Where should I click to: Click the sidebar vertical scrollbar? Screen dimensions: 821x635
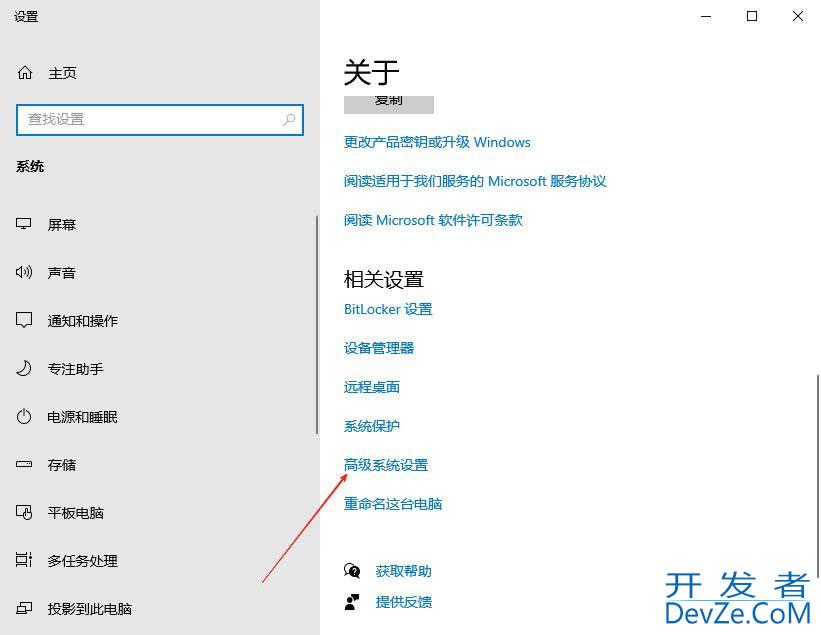(317, 325)
